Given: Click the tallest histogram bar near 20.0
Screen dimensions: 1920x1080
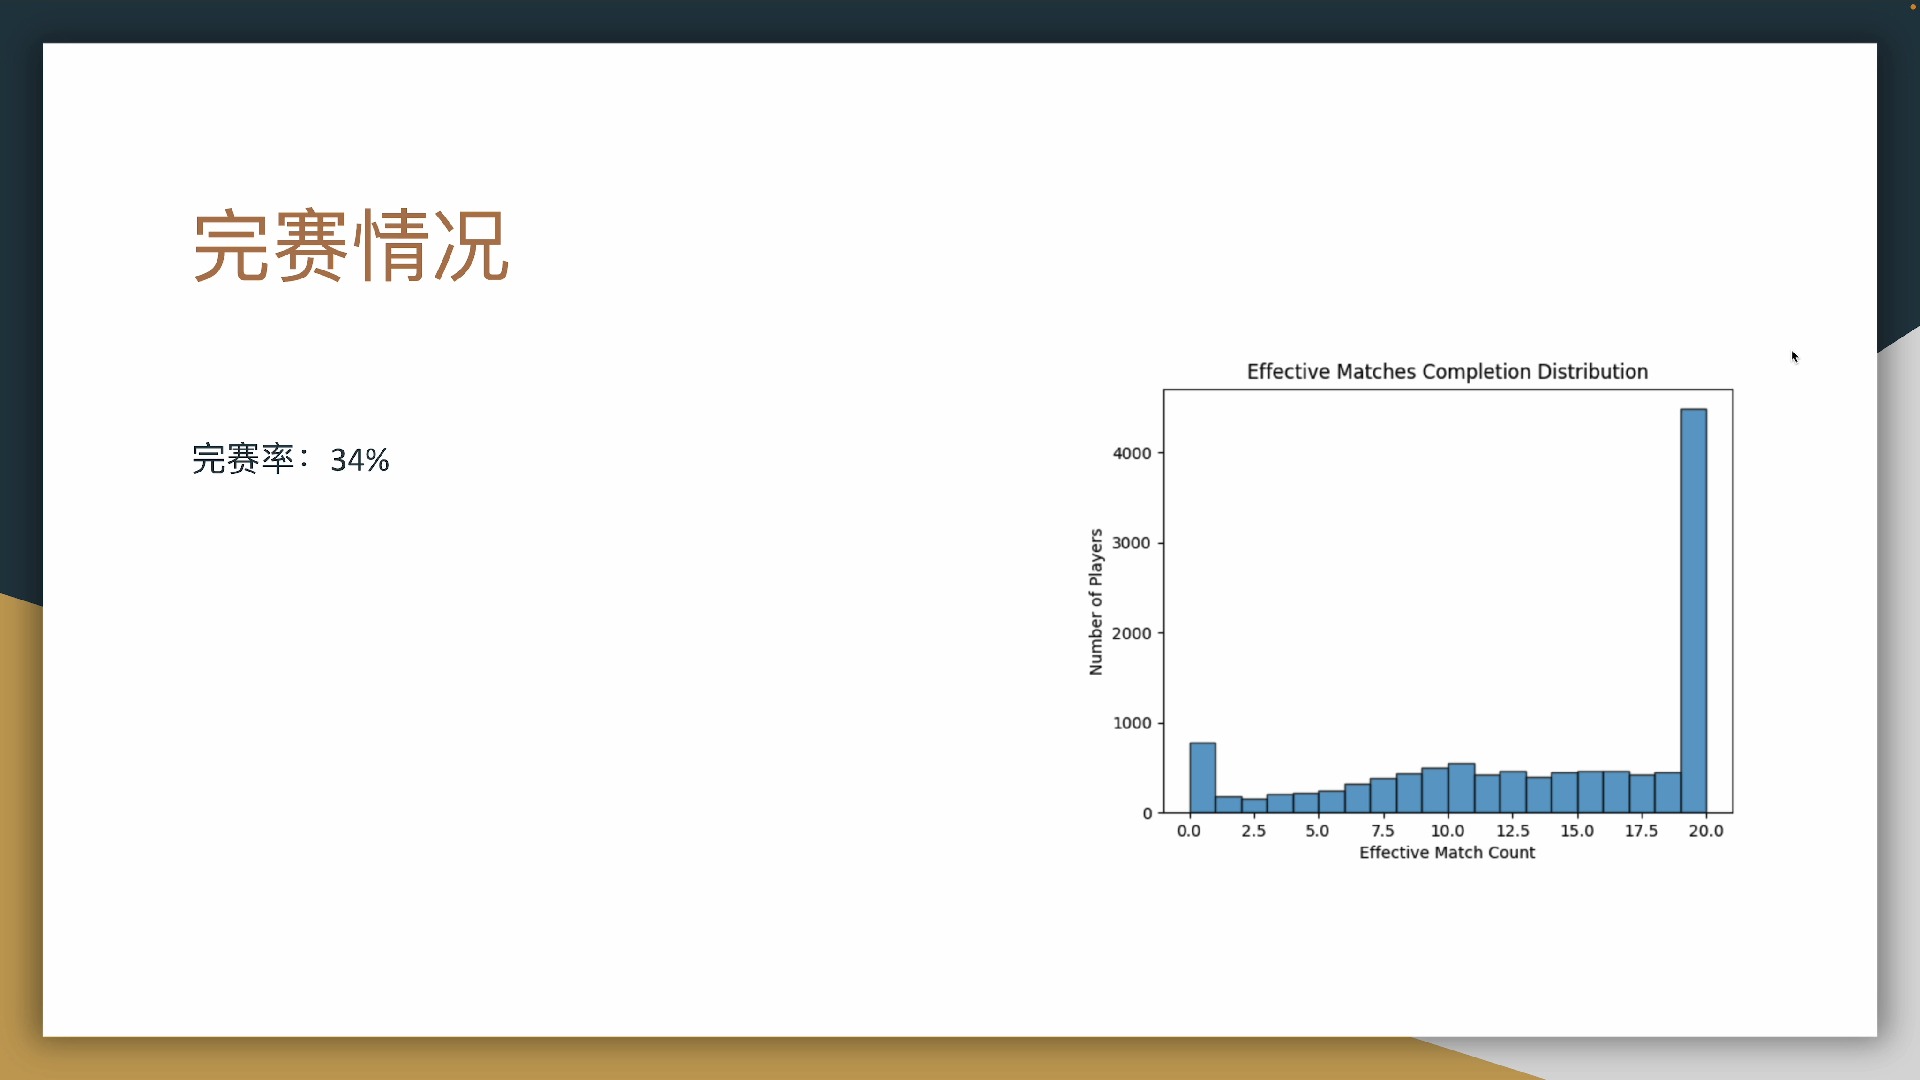Looking at the screenshot, I should (1693, 610).
